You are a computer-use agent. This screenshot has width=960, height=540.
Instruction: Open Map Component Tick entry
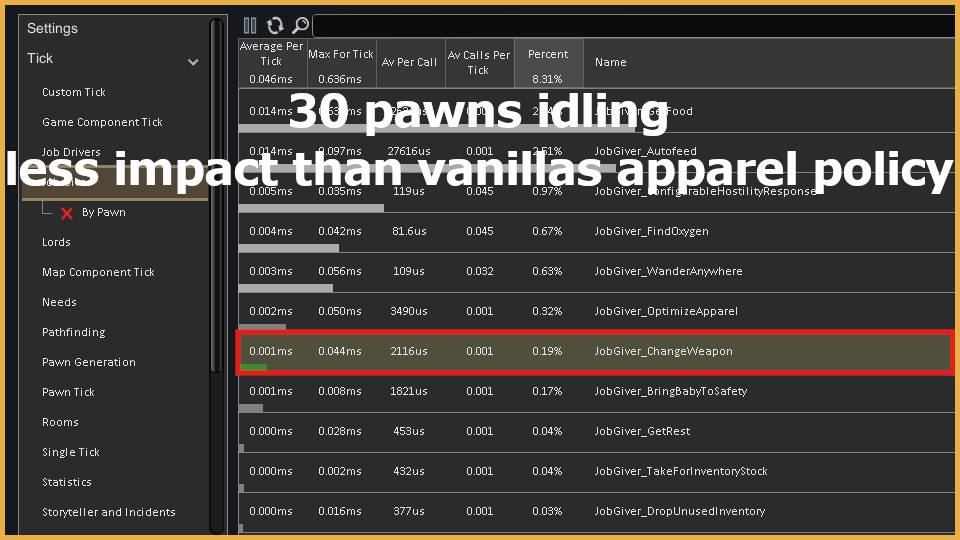tap(98, 272)
